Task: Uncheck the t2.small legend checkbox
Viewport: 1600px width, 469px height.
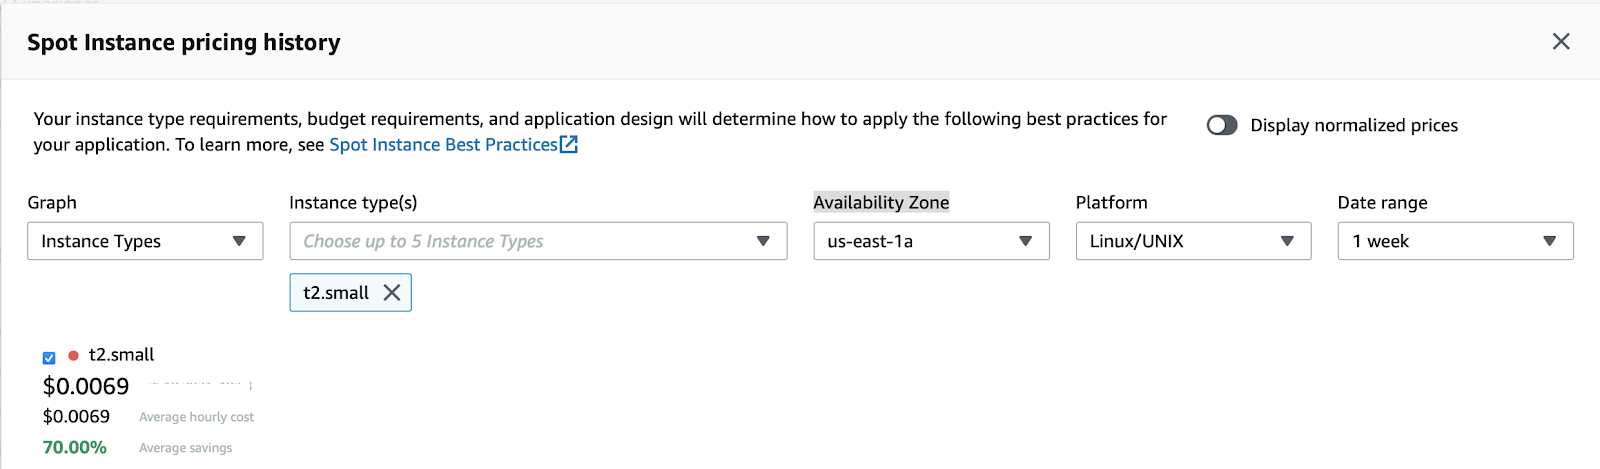Action: coord(49,357)
